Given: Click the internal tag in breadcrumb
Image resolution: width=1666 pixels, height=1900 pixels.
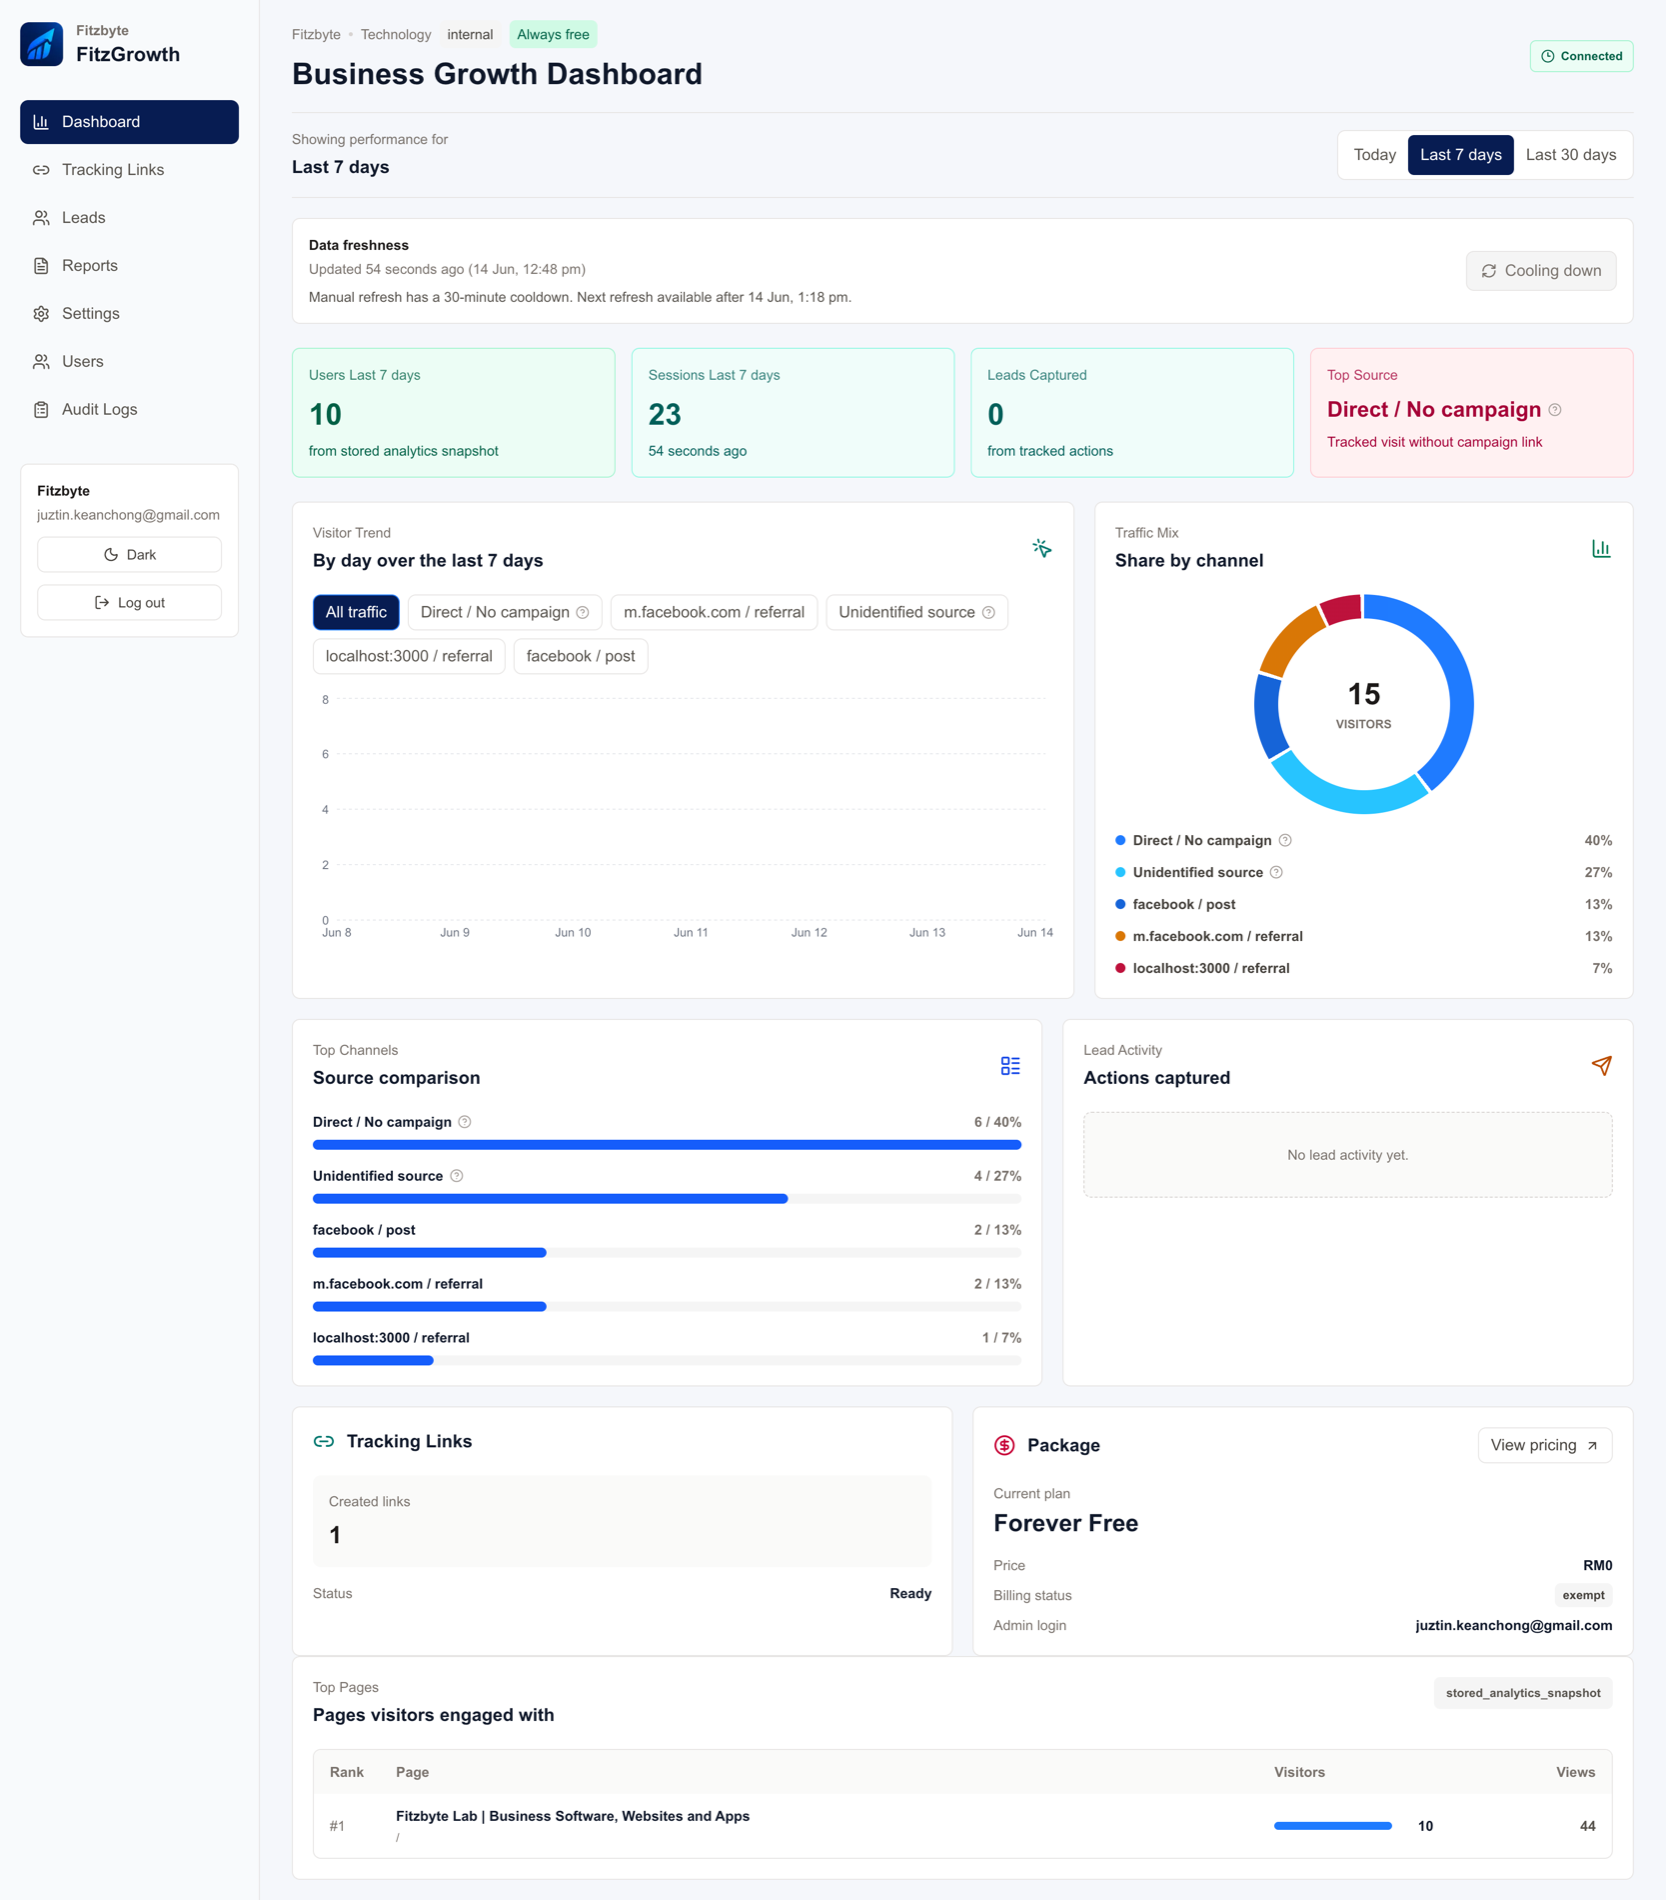Looking at the screenshot, I should [x=470, y=35].
